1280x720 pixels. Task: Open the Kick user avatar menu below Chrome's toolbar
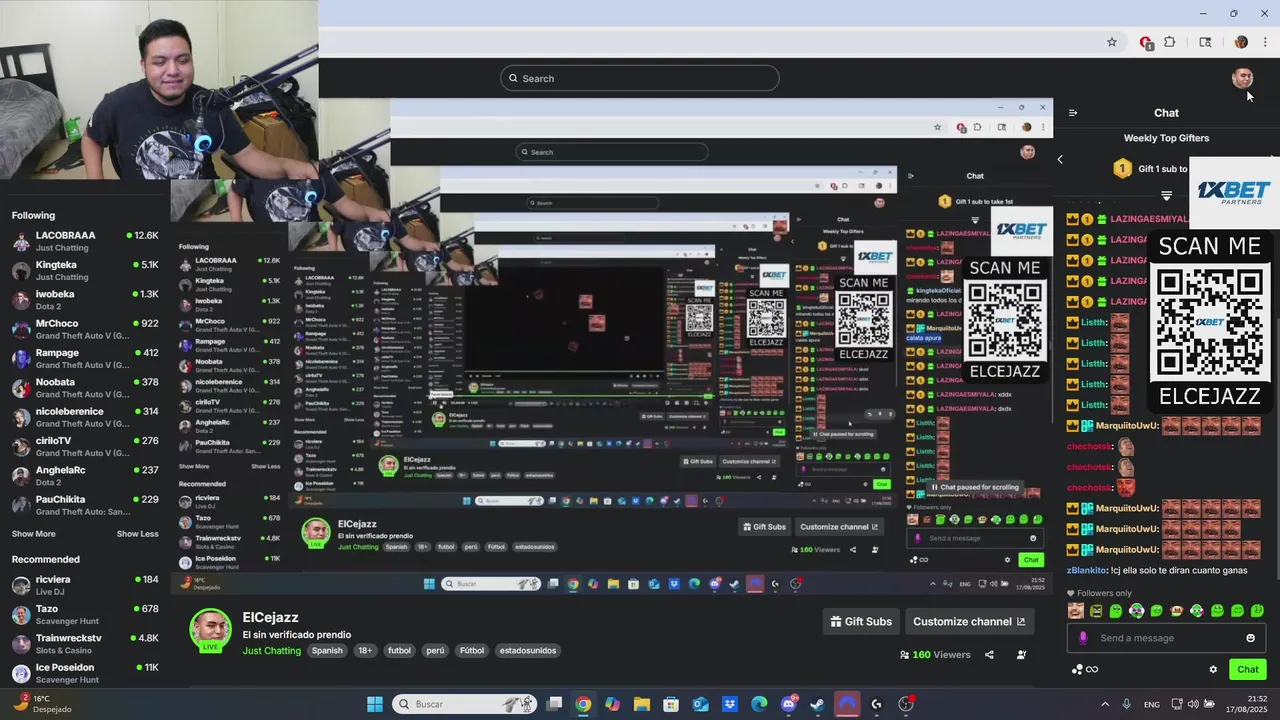[1242, 79]
